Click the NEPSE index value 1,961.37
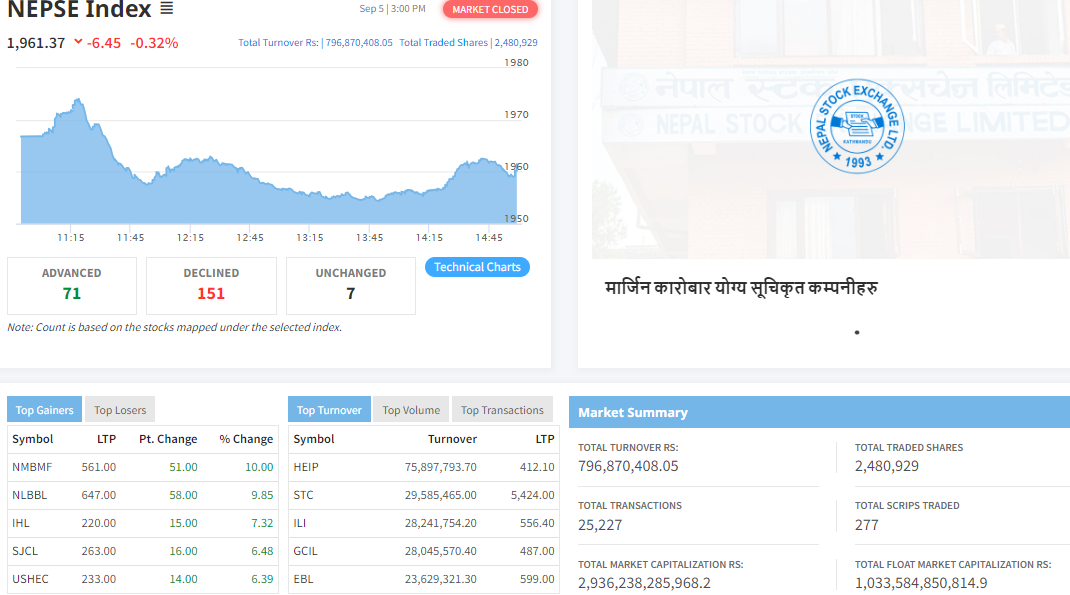Viewport: 1070px width, 595px height. [x=35, y=43]
